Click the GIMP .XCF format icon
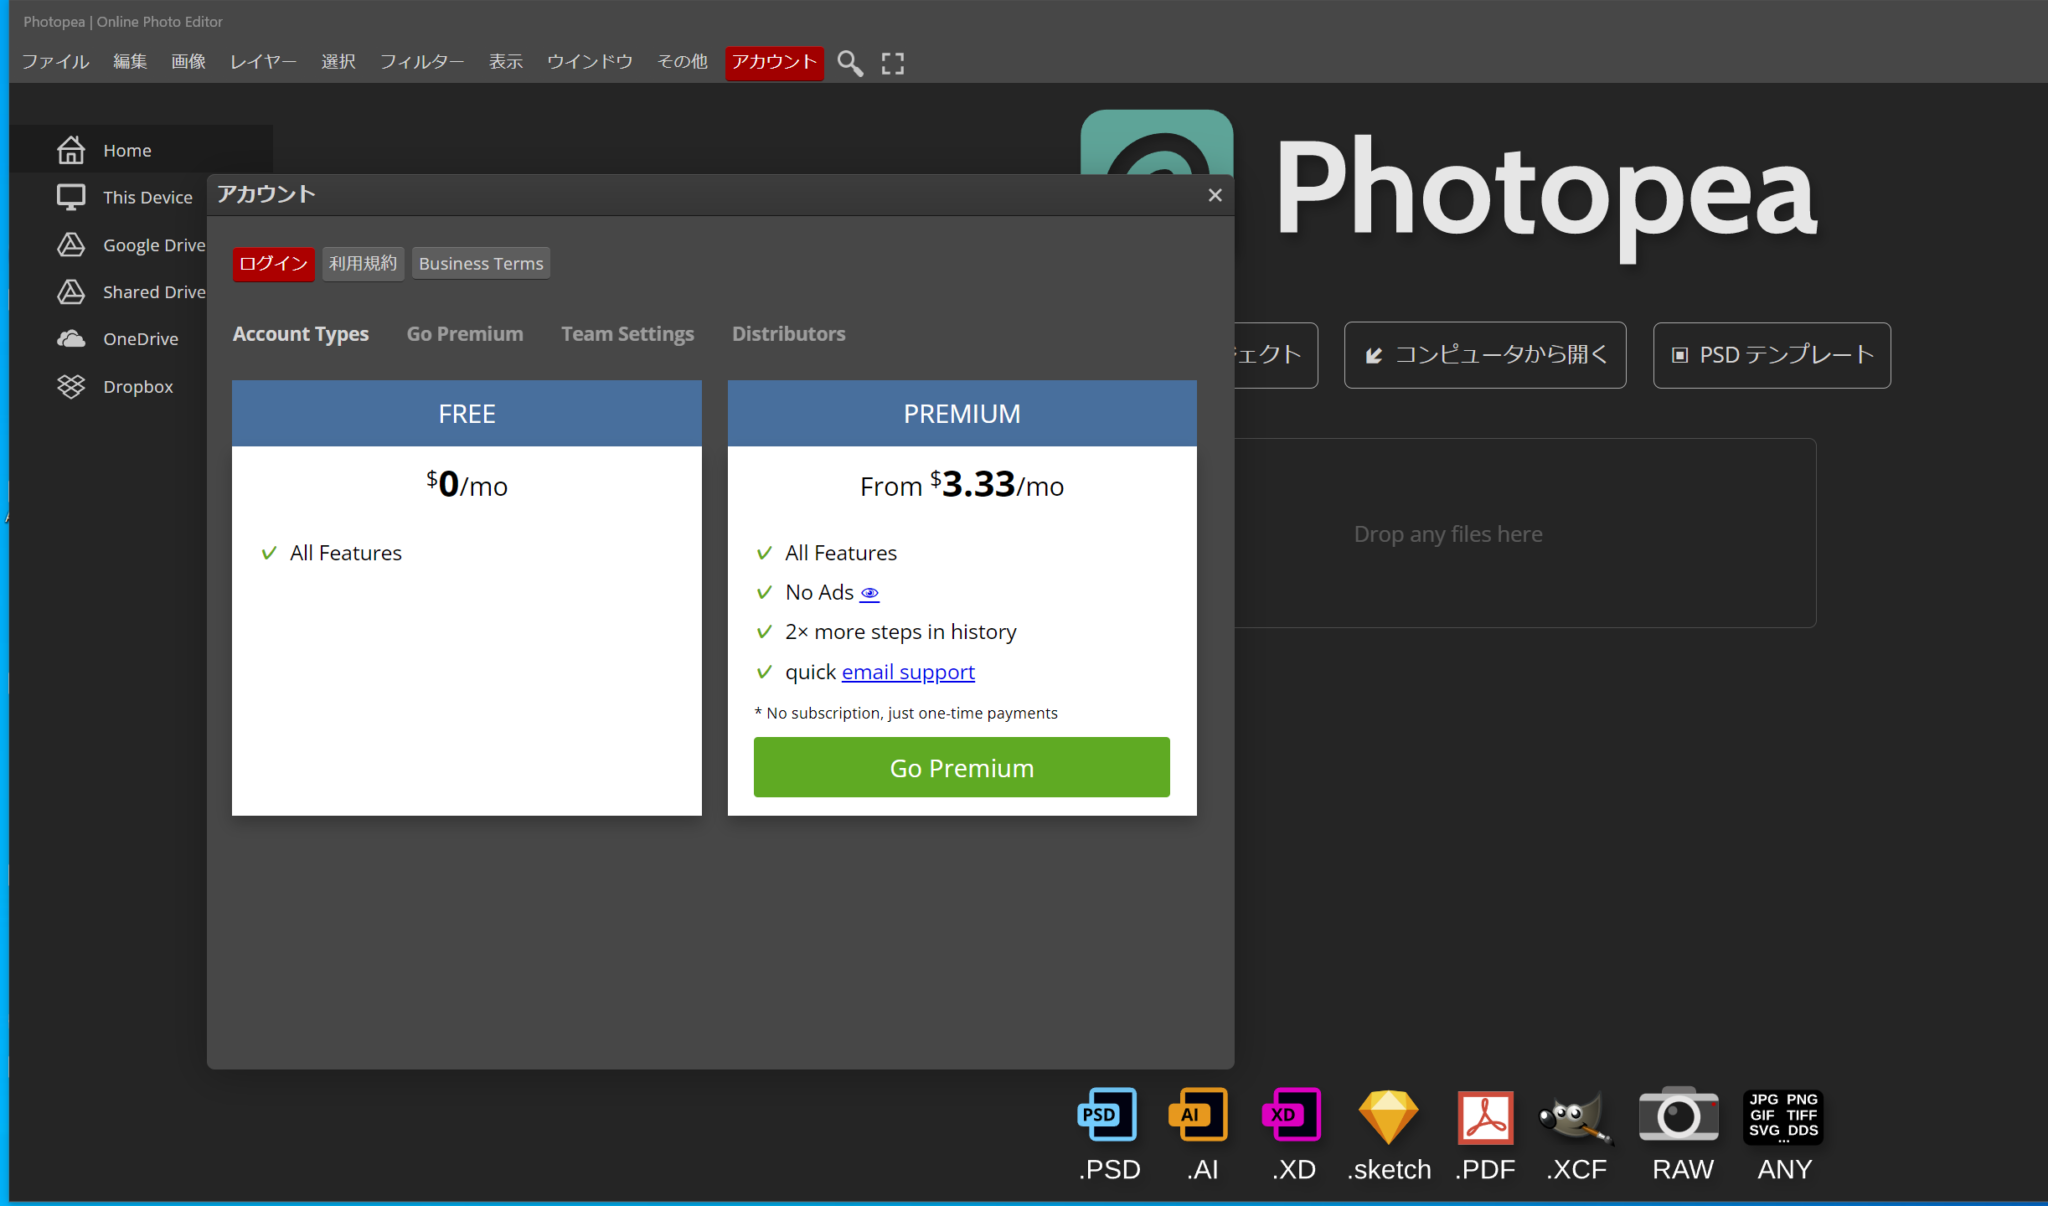 [1576, 1114]
